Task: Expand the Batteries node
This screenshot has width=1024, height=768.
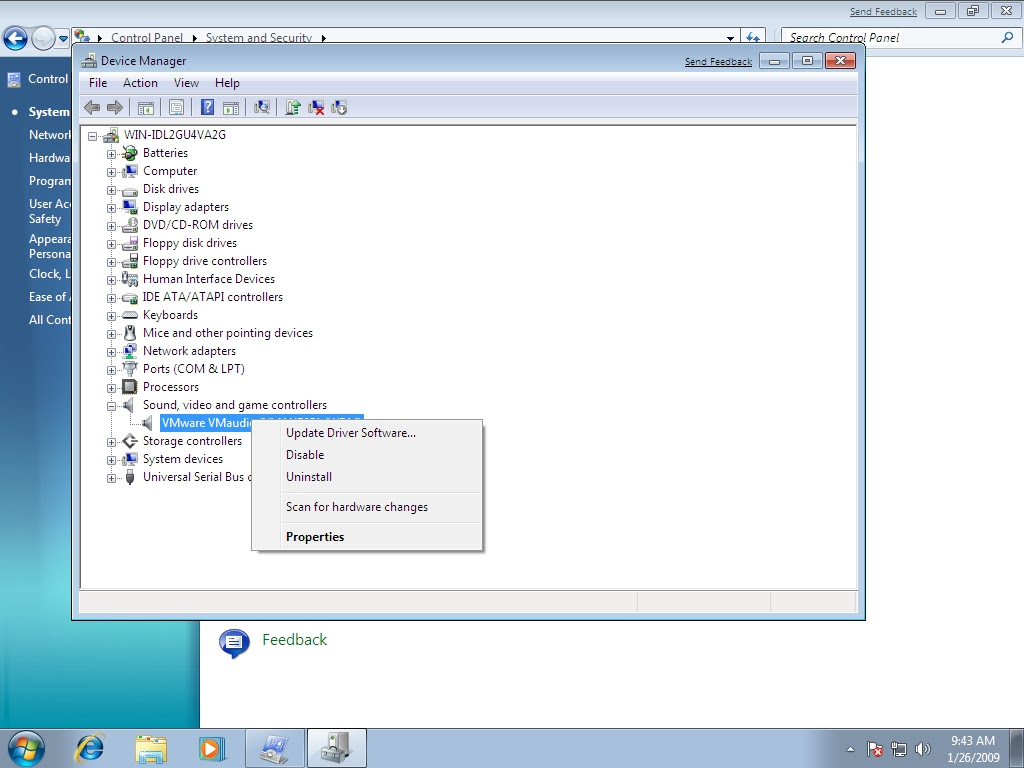Action: (111, 154)
